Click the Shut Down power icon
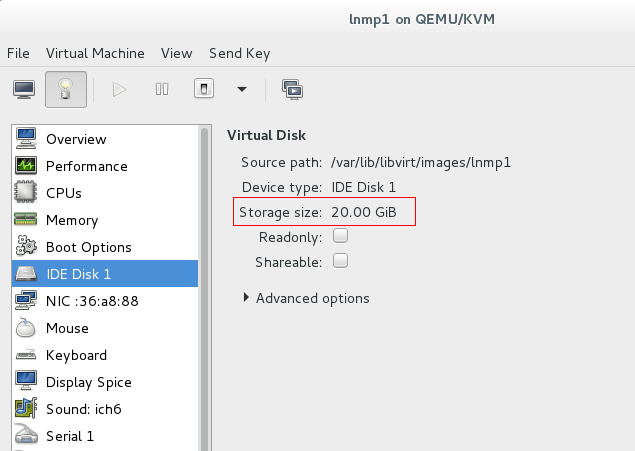635x451 pixels. pyautogui.click(x=203, y=89)
